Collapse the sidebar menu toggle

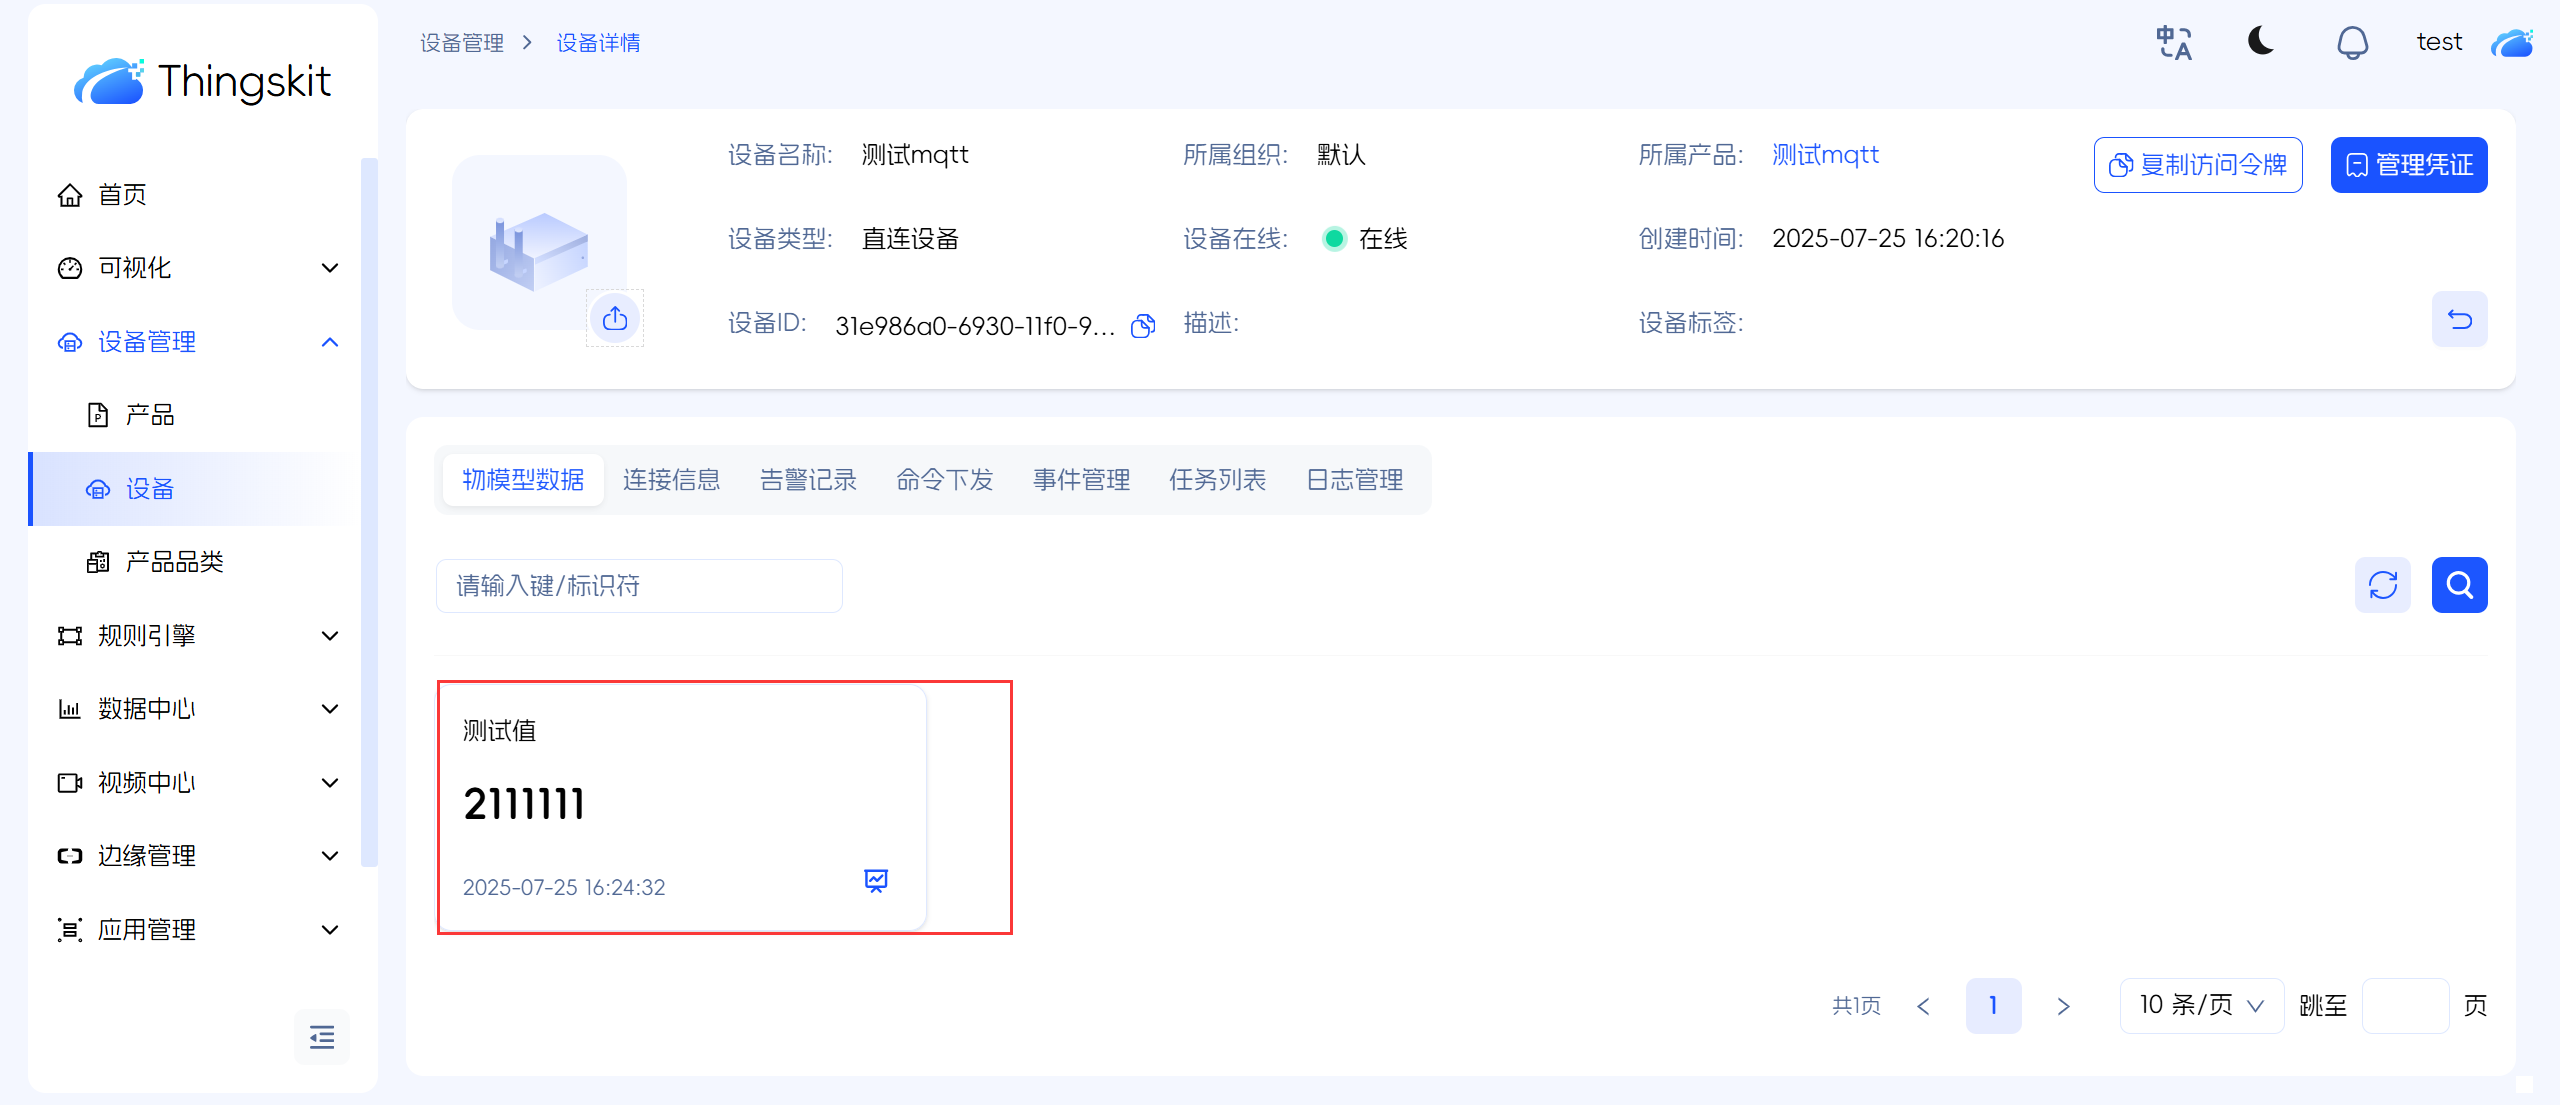coord(322,1037)
